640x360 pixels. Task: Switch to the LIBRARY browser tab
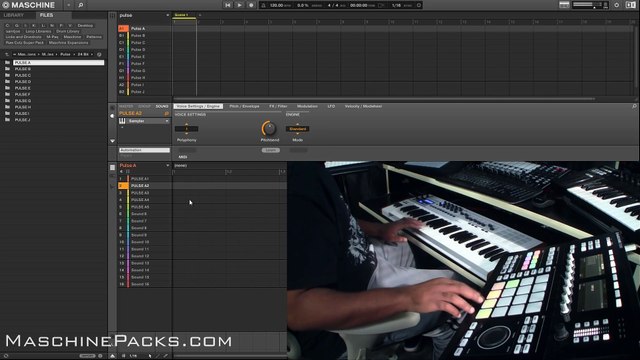(x=13, y=15)
